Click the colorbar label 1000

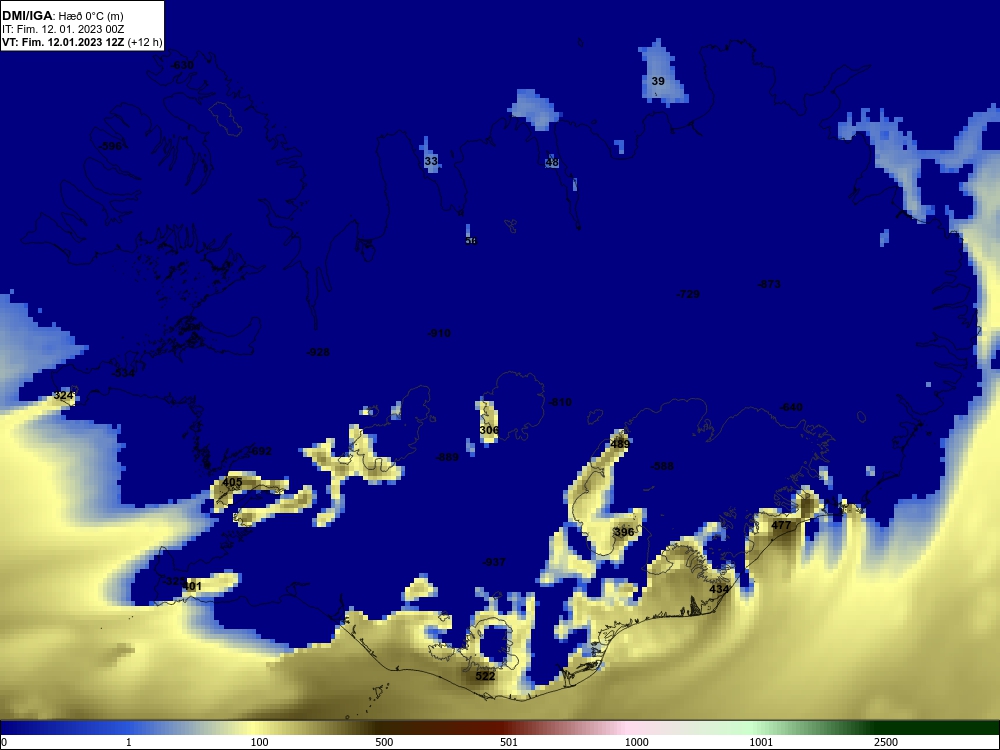pyautogui.click(x=636, y=742)
